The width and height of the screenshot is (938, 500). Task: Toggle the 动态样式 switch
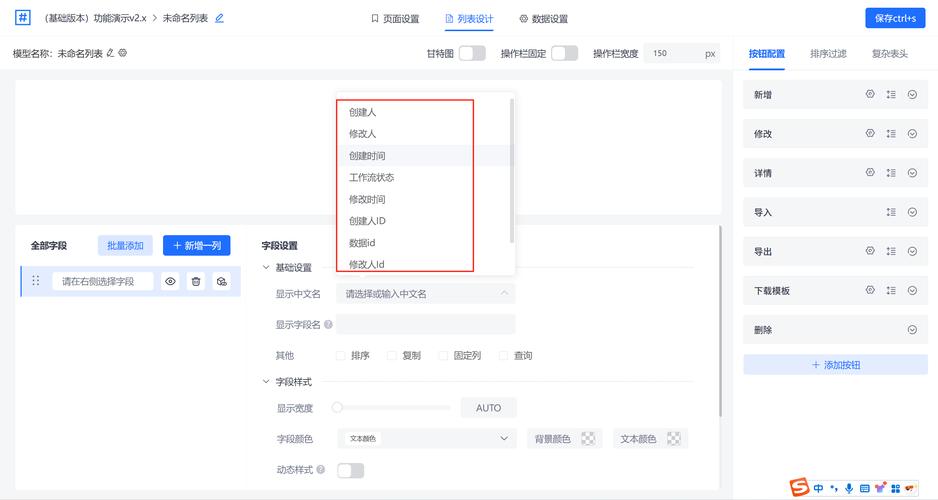click(351, 470)
